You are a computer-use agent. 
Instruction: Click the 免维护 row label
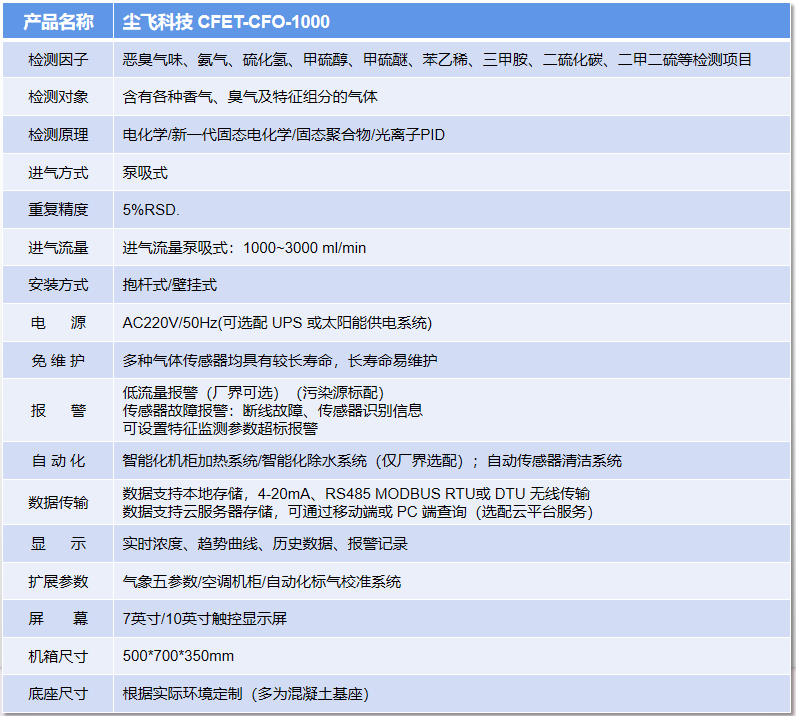click(58, 360)
